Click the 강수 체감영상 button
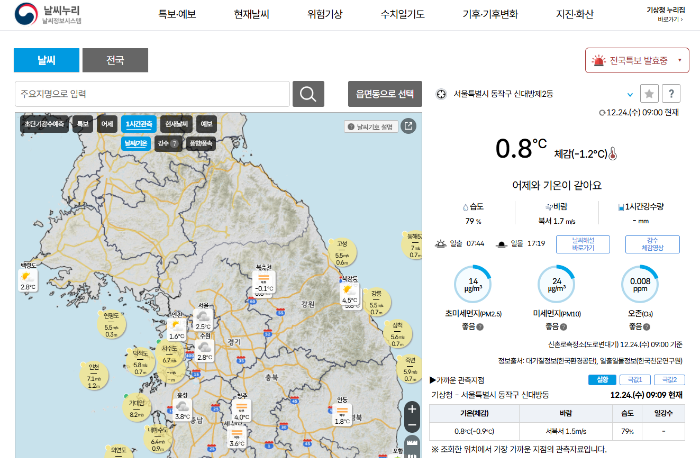This screenshot has width=700, height=458. pos(652,244)
